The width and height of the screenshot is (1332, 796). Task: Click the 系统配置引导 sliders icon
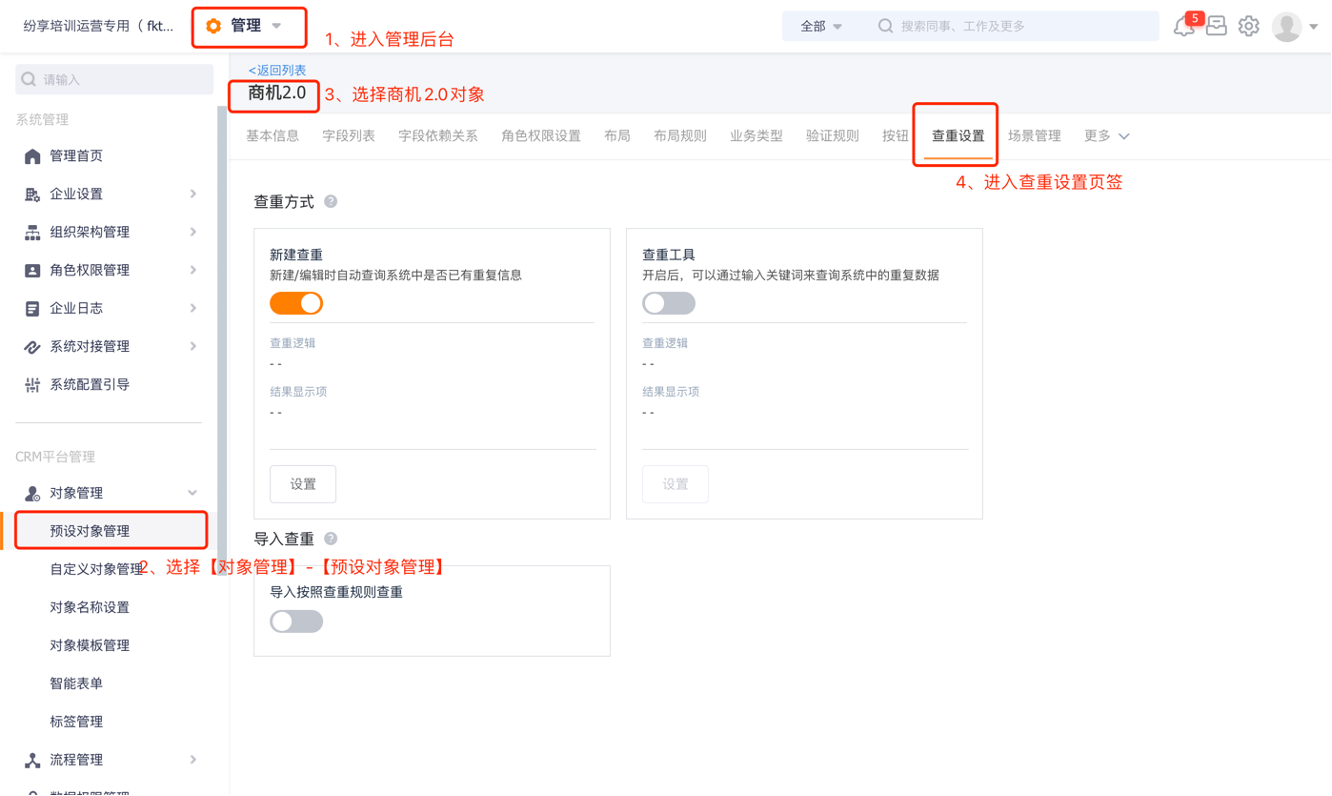tap(32, 385)
